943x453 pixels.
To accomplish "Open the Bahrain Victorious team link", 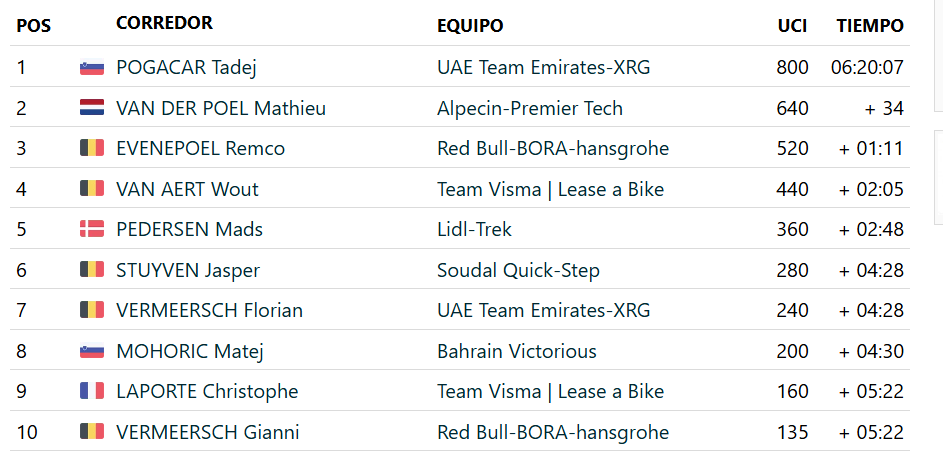I will point(516,351).
